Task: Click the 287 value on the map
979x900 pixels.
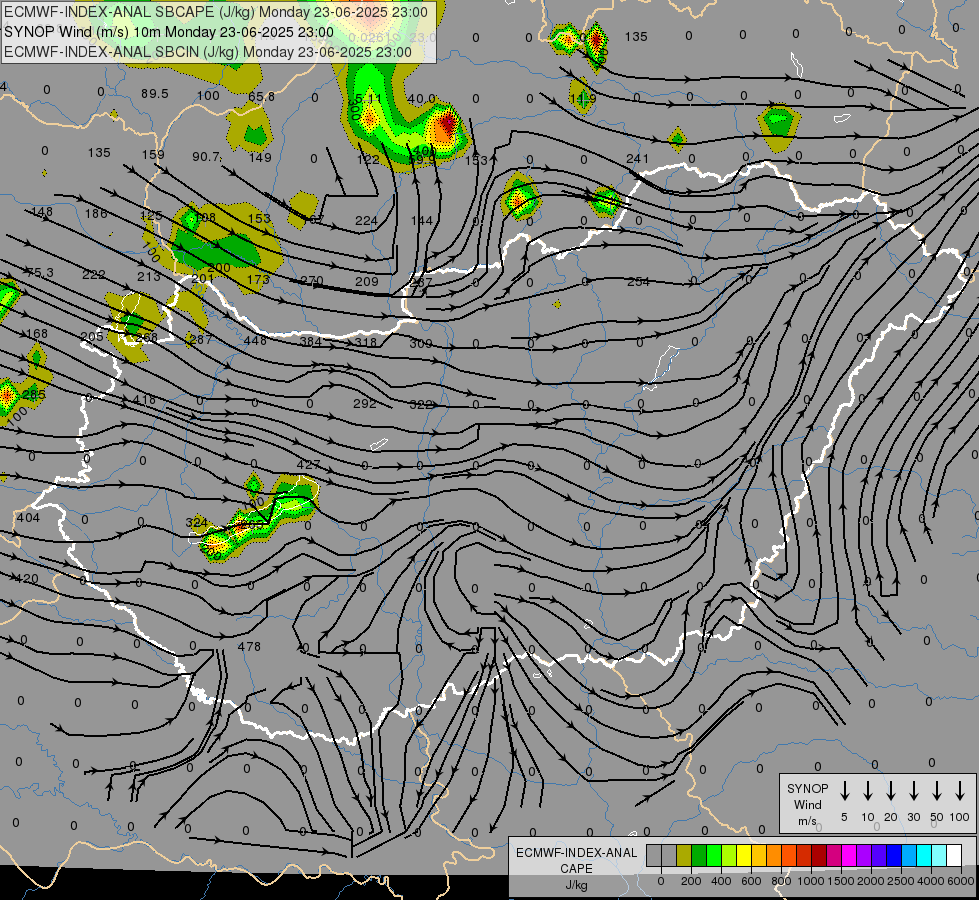Action: tap(201, 339)
